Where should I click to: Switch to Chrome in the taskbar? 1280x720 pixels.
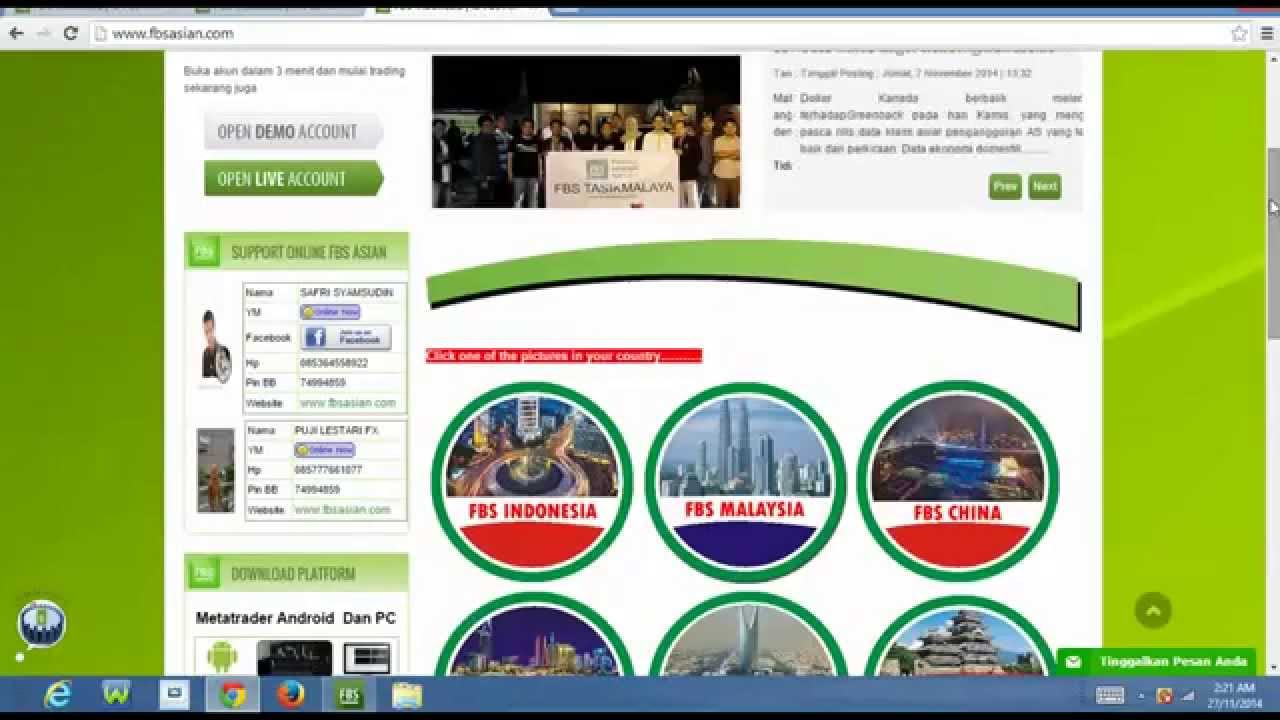[233, 694]
